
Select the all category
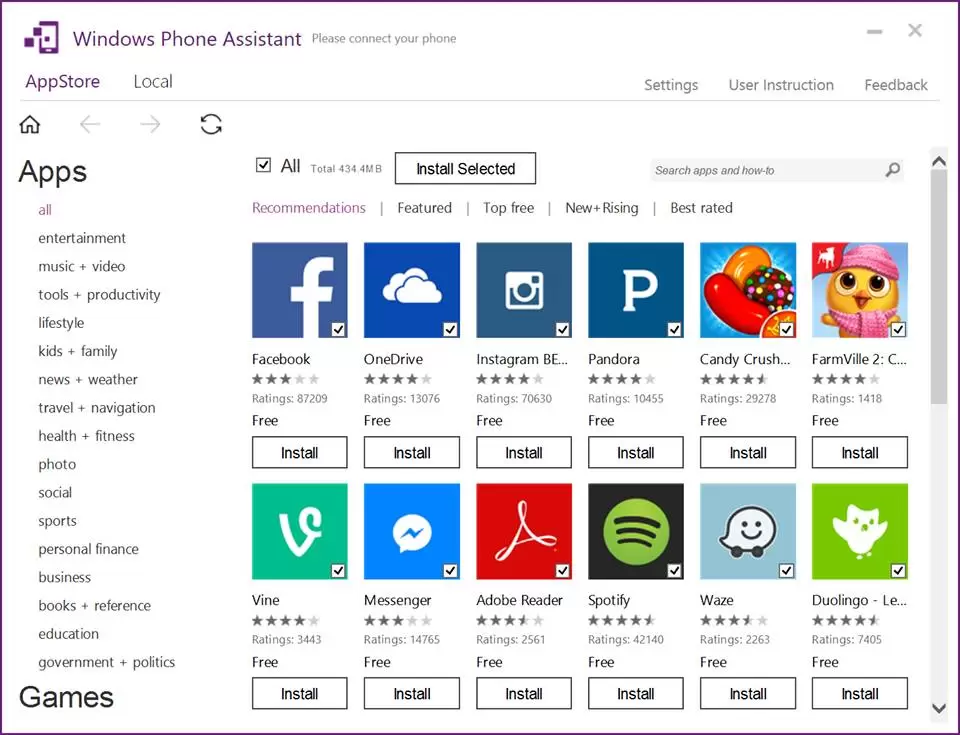click(45, 210)
